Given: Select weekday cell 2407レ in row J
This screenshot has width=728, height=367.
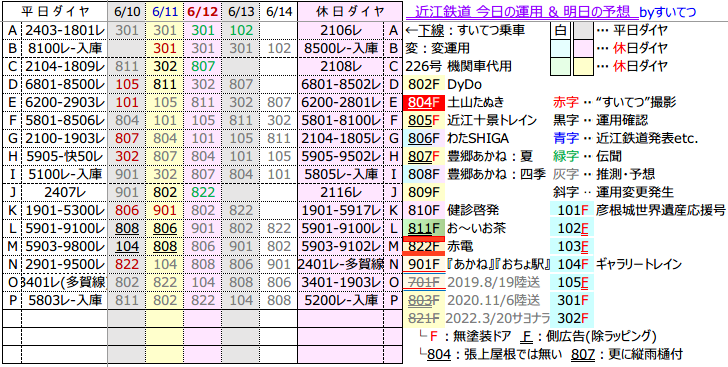Looking at the screenshot, I should point(64,192).
